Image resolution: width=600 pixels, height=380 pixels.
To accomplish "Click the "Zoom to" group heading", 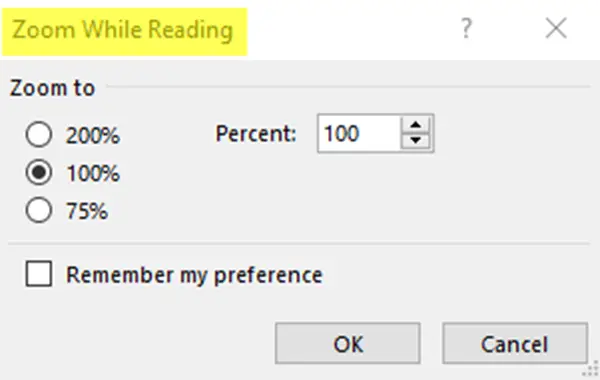I will tap(52, 88).
